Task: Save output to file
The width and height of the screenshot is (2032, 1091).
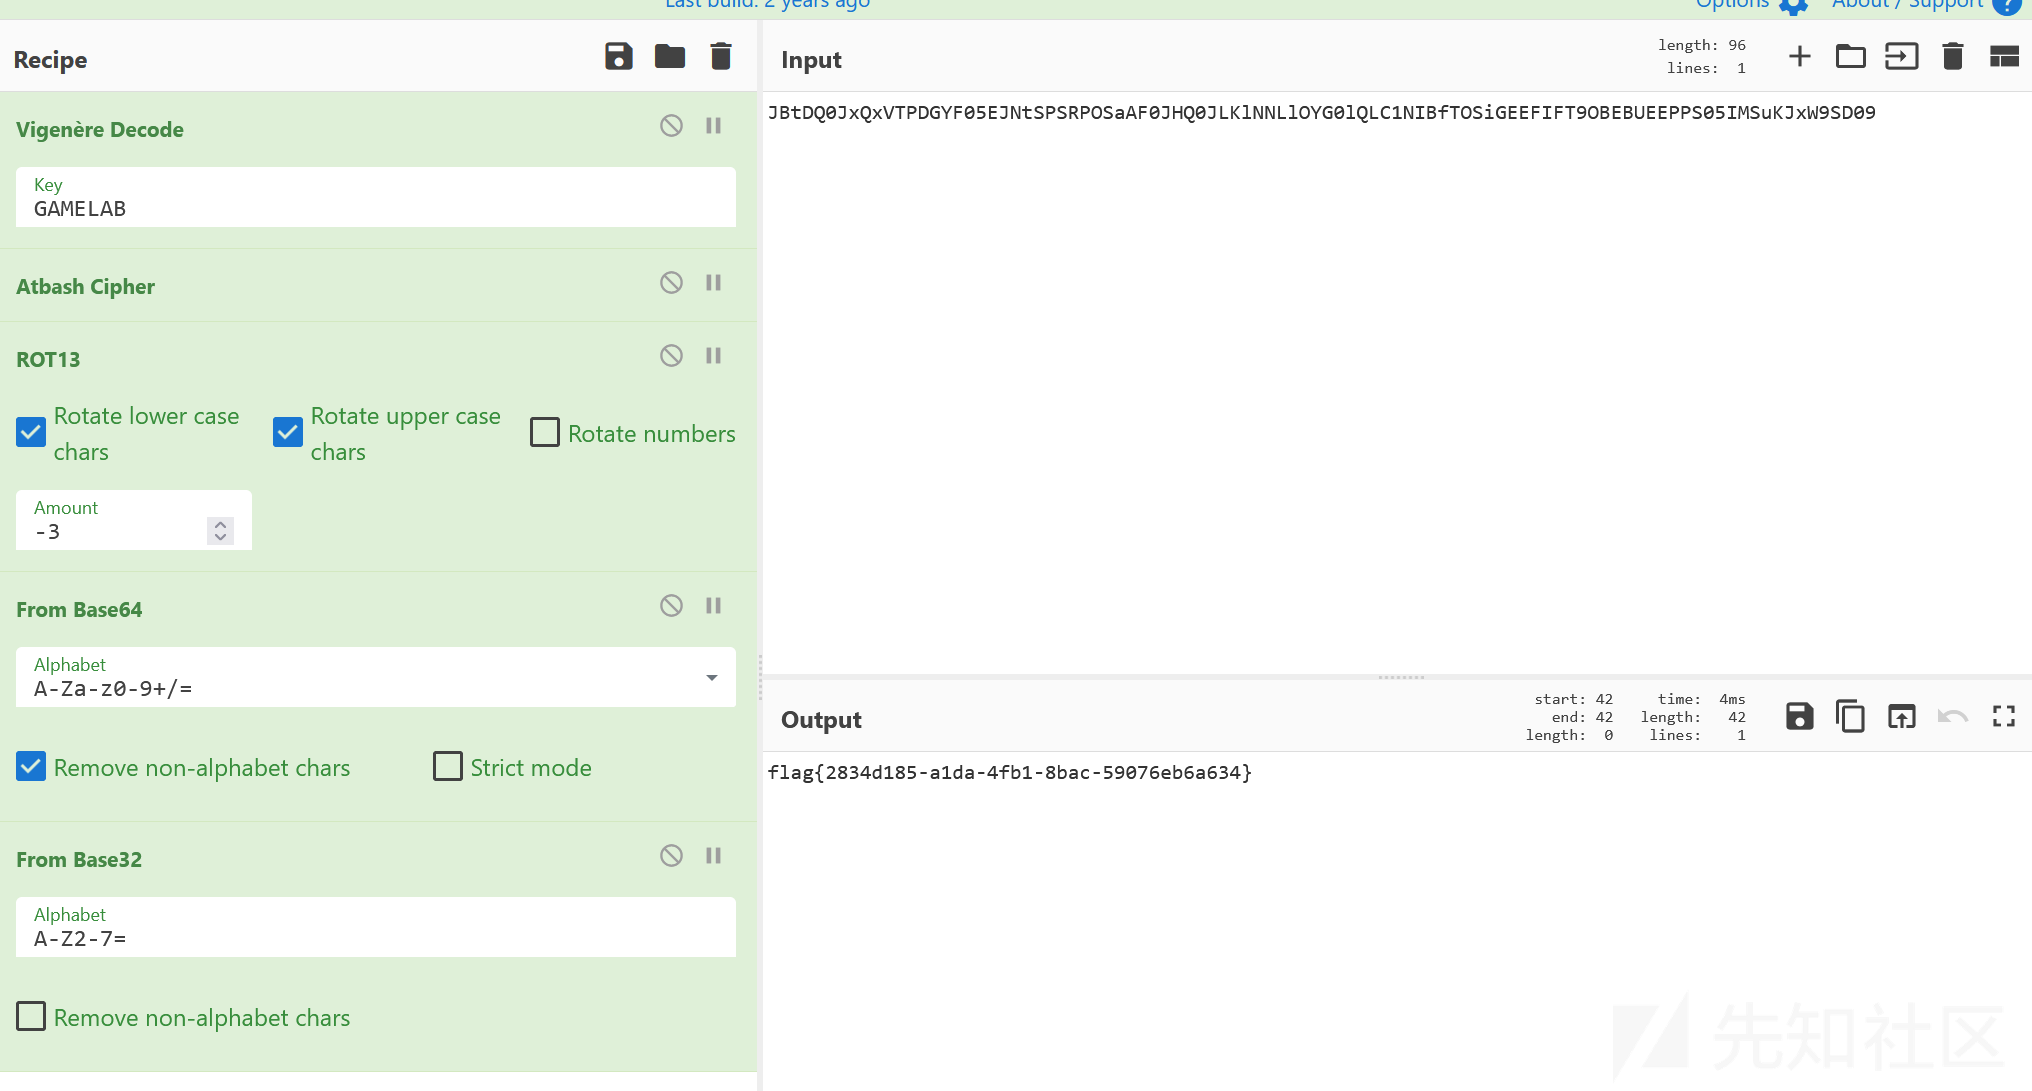Action: coord(1799,716)
